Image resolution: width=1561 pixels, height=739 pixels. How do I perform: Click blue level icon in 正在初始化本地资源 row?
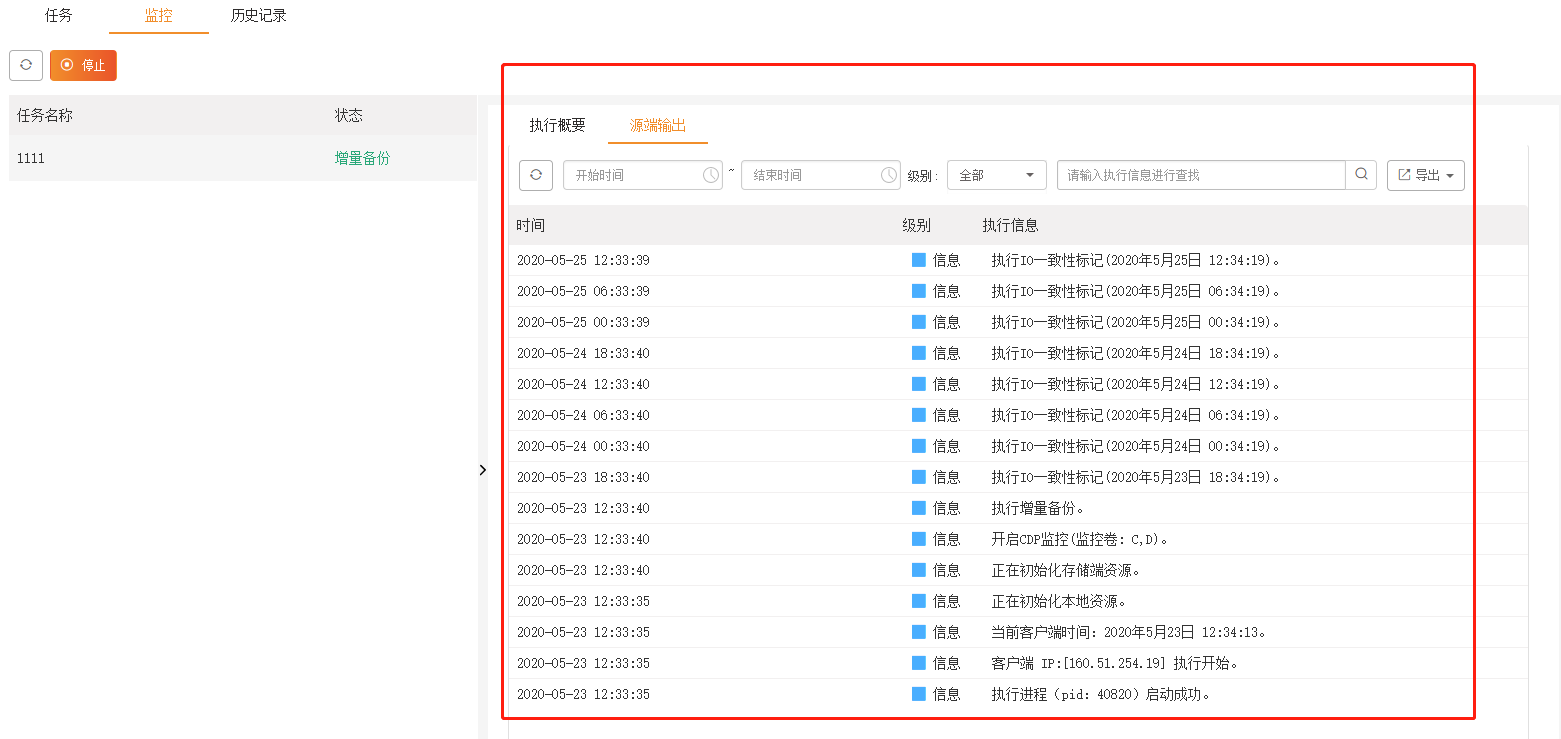918,601
